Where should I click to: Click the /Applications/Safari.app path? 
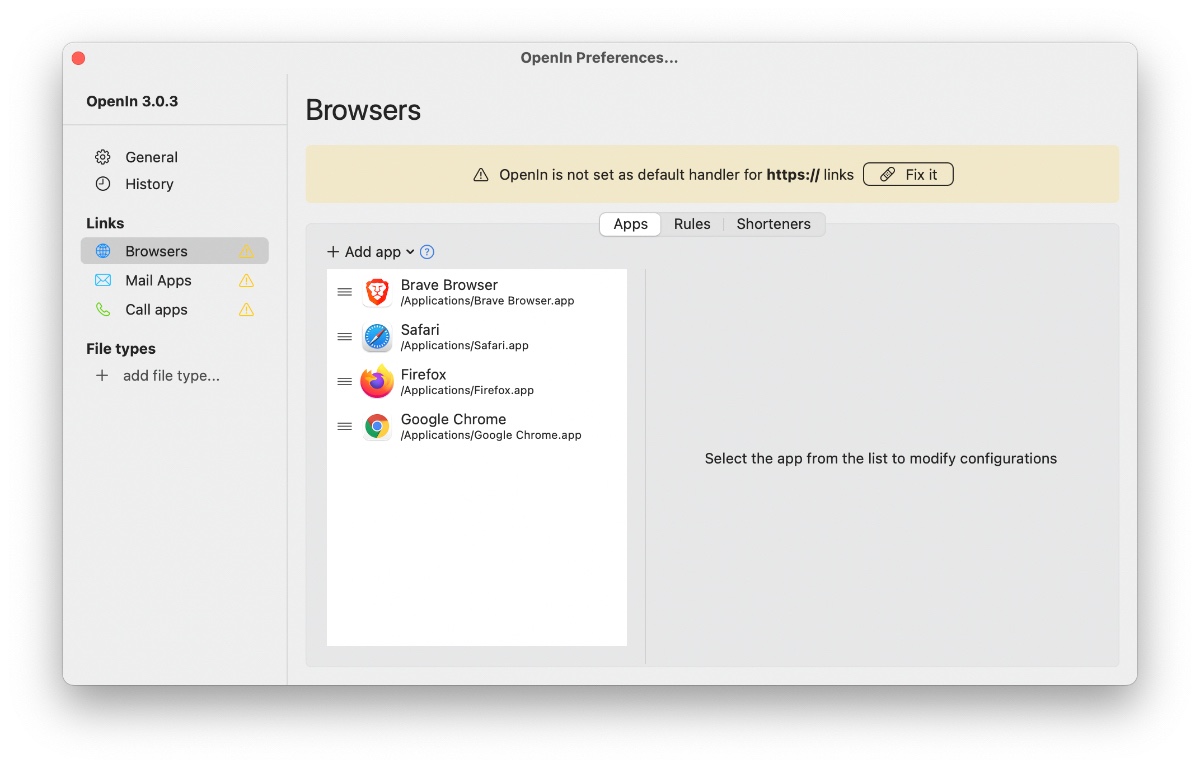(x=464, y=346)
